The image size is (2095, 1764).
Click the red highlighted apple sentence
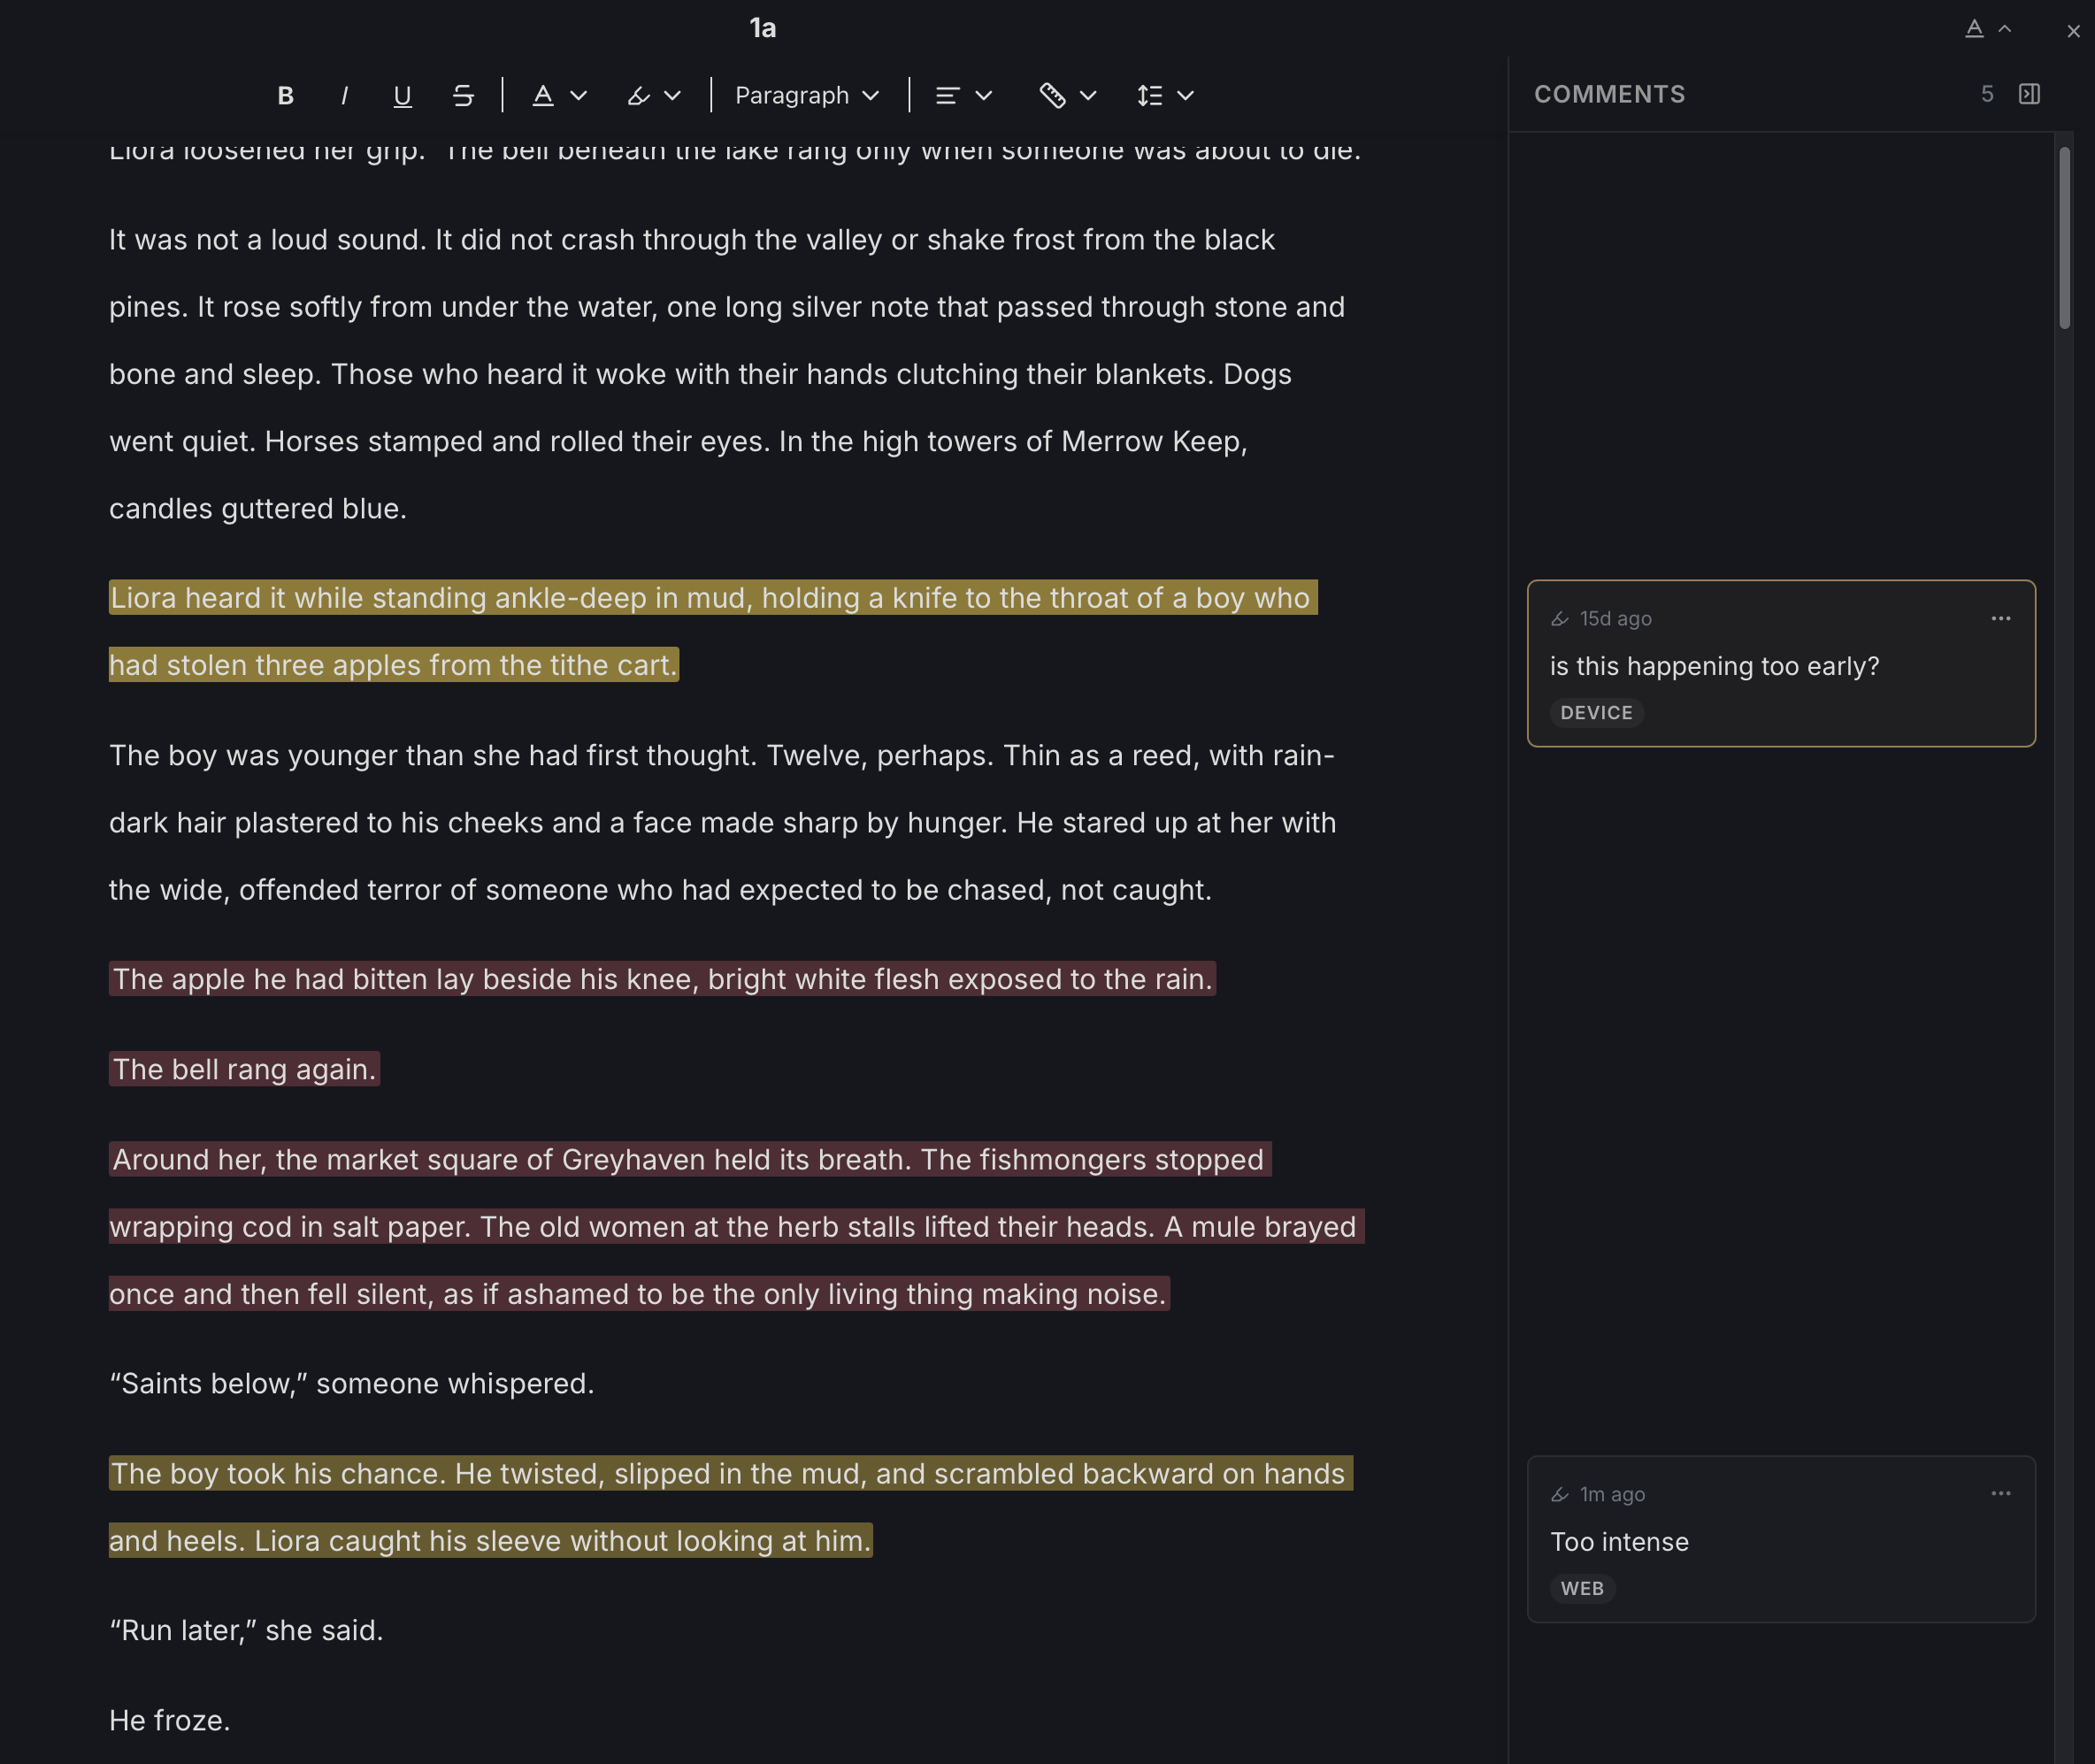pos(662,979)
